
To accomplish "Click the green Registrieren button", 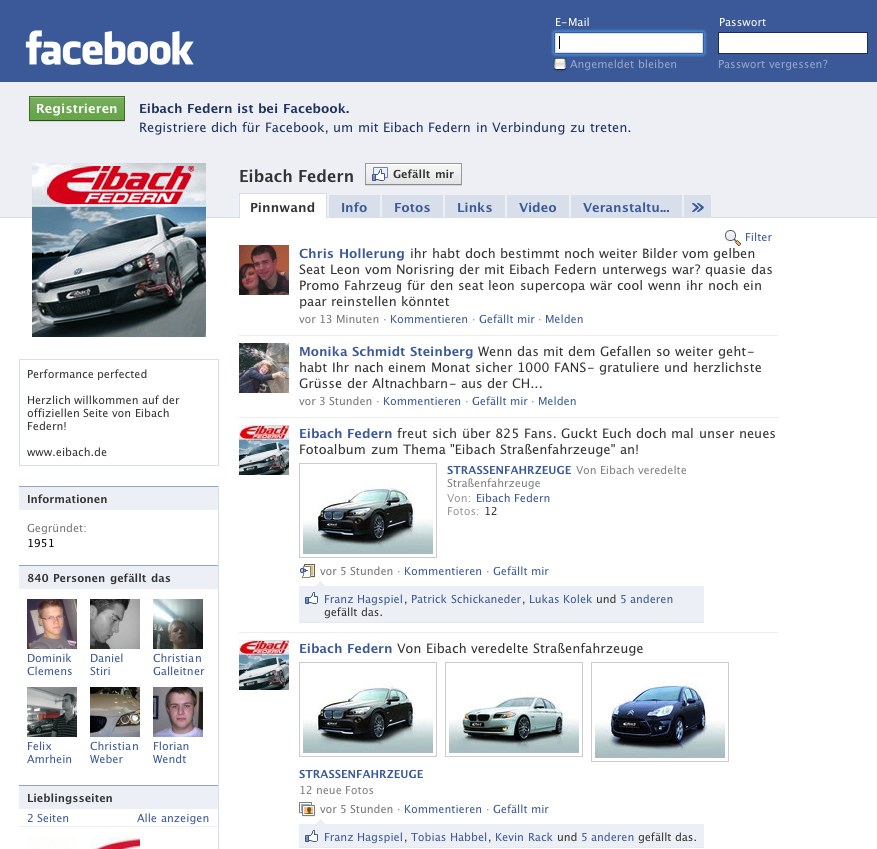I will [77, 109].
